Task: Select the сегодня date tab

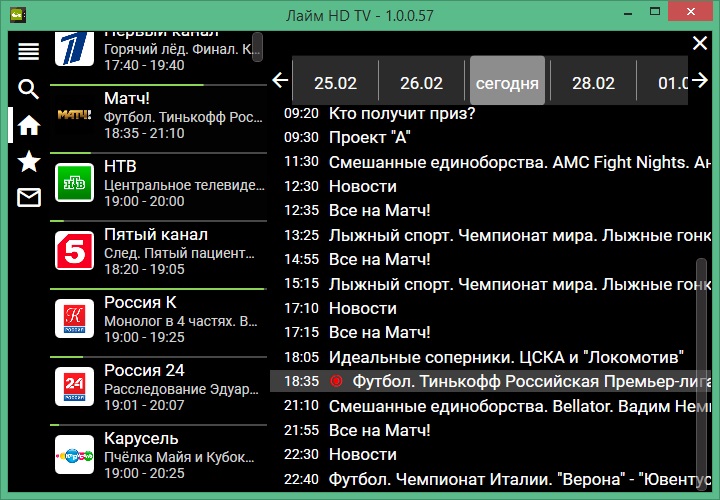Action: coord(507,81)
